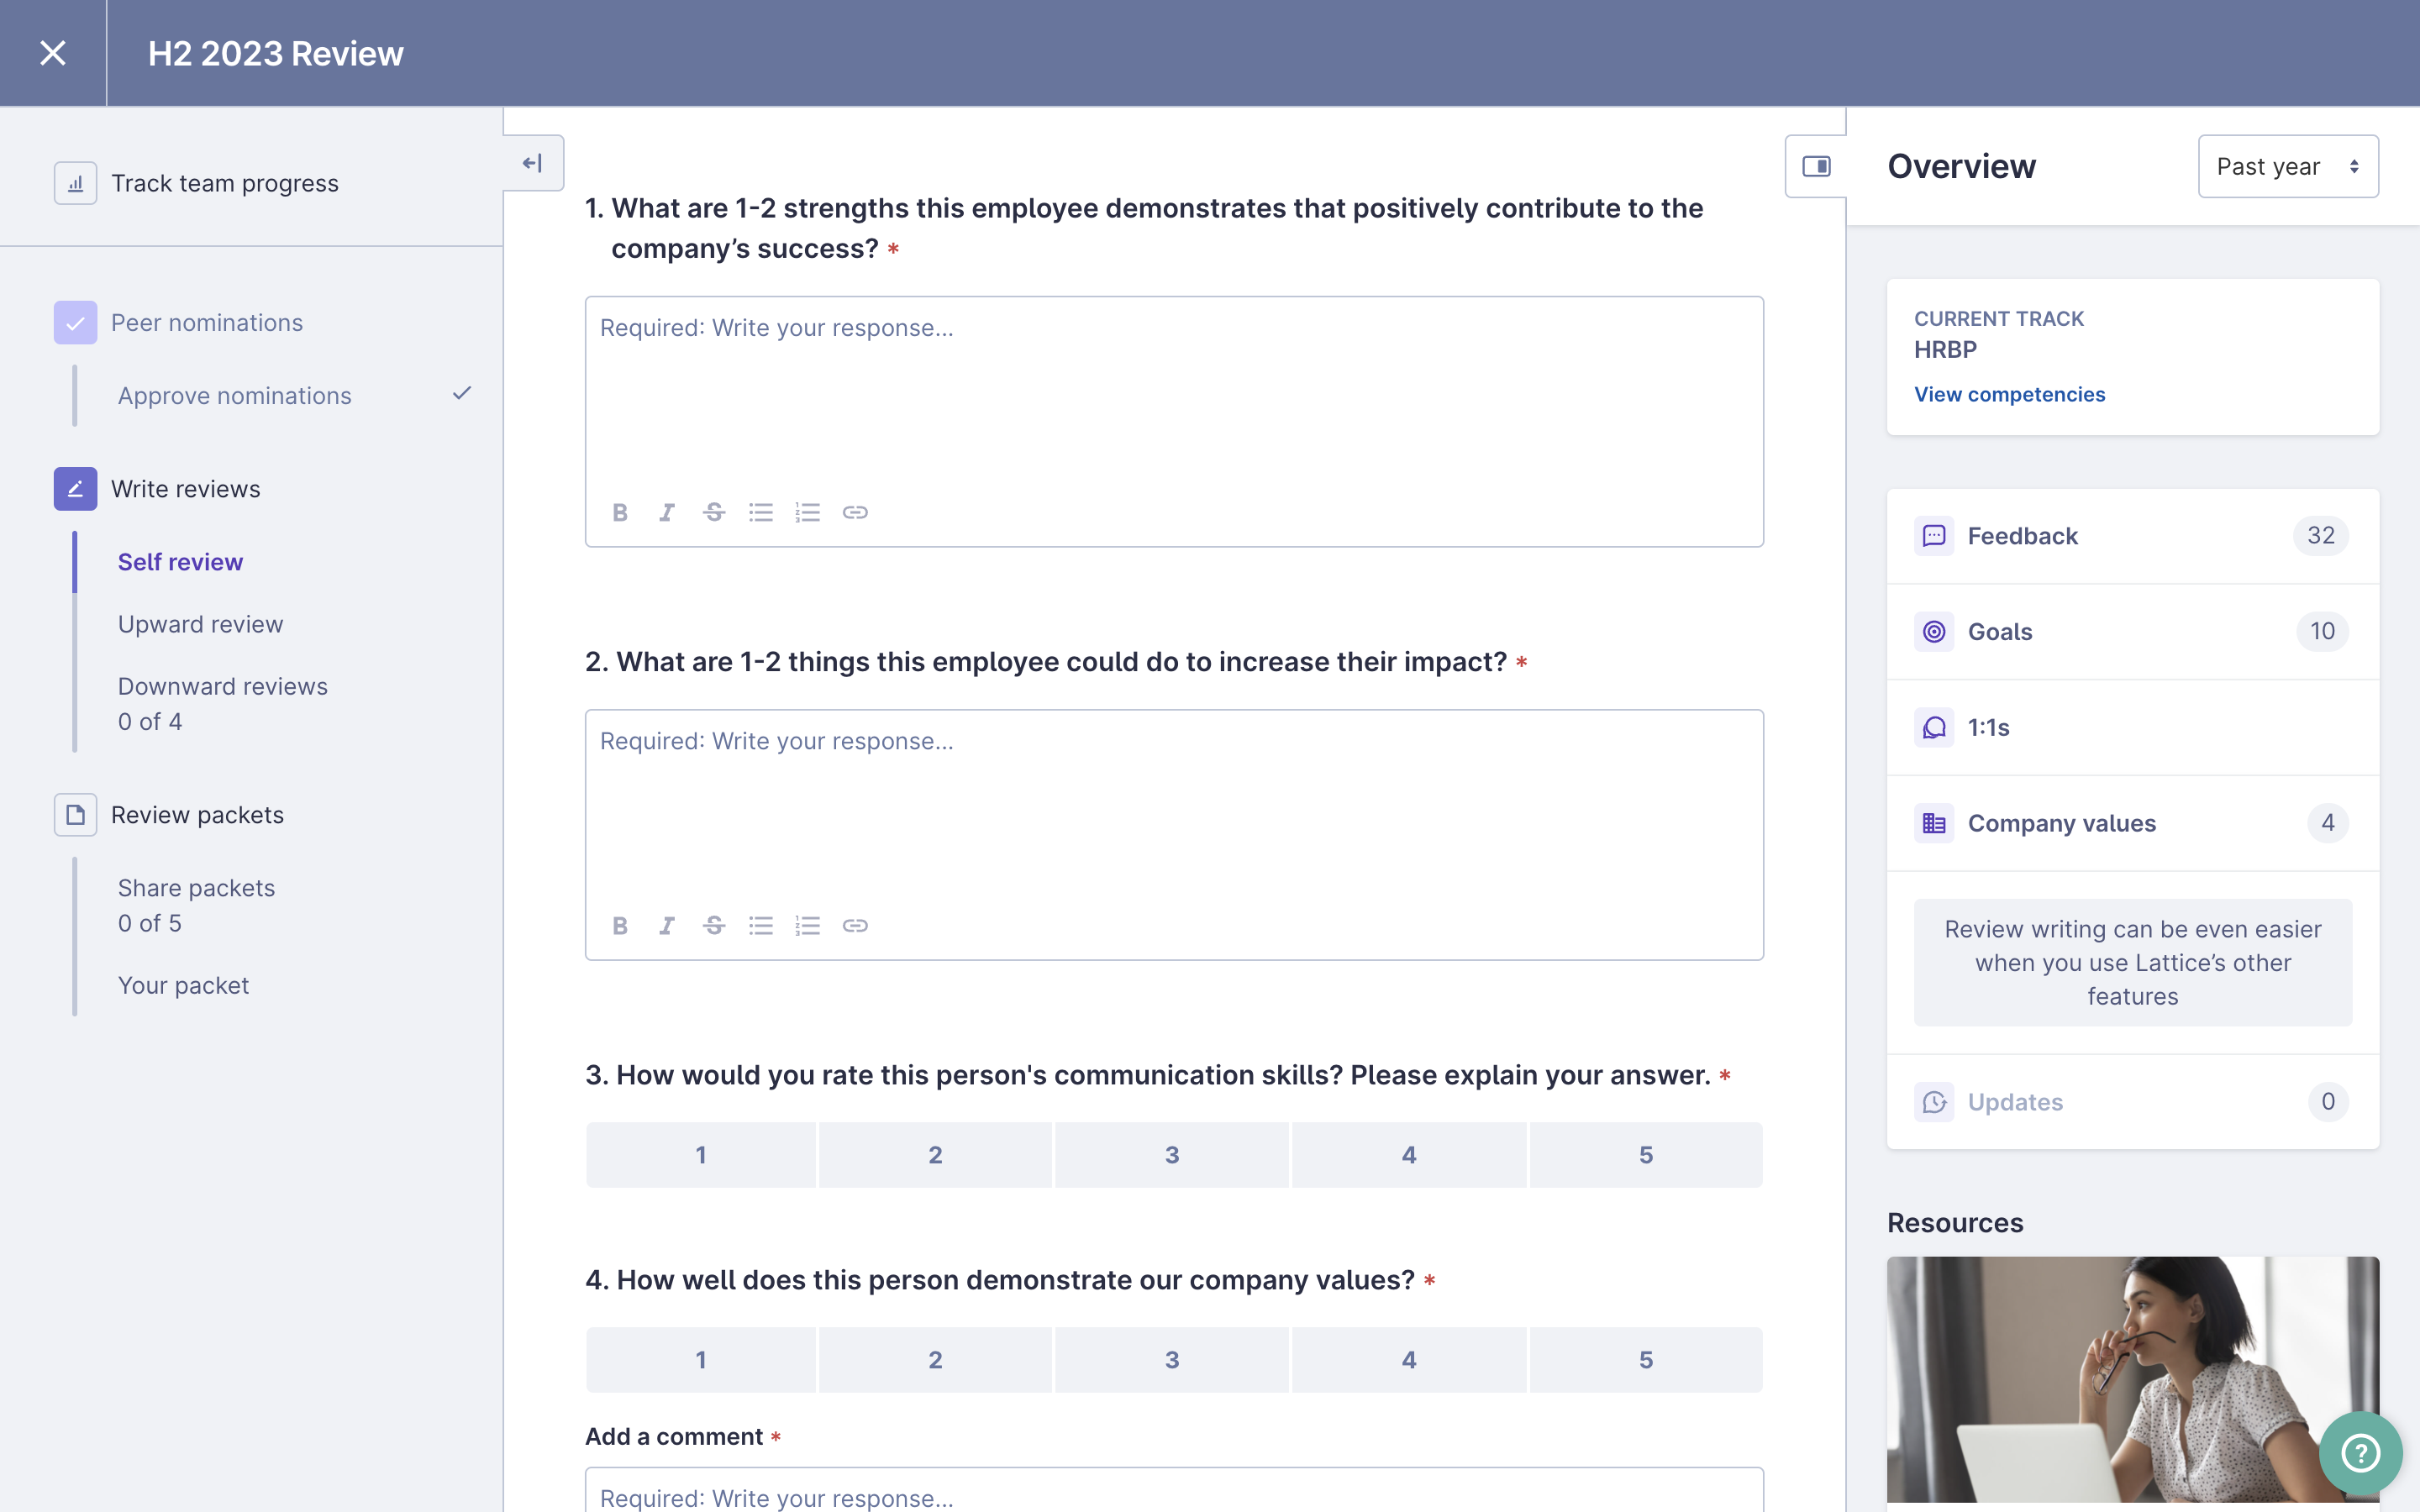
Task: Open Track team progress
Action: [x=224, y=183]
